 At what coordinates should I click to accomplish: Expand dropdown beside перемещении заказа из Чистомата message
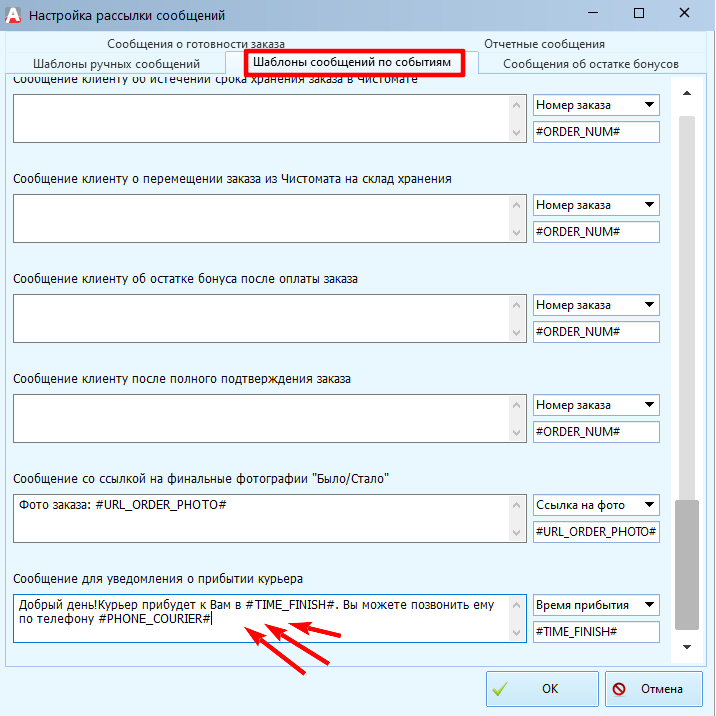click(x=596, y=205)
